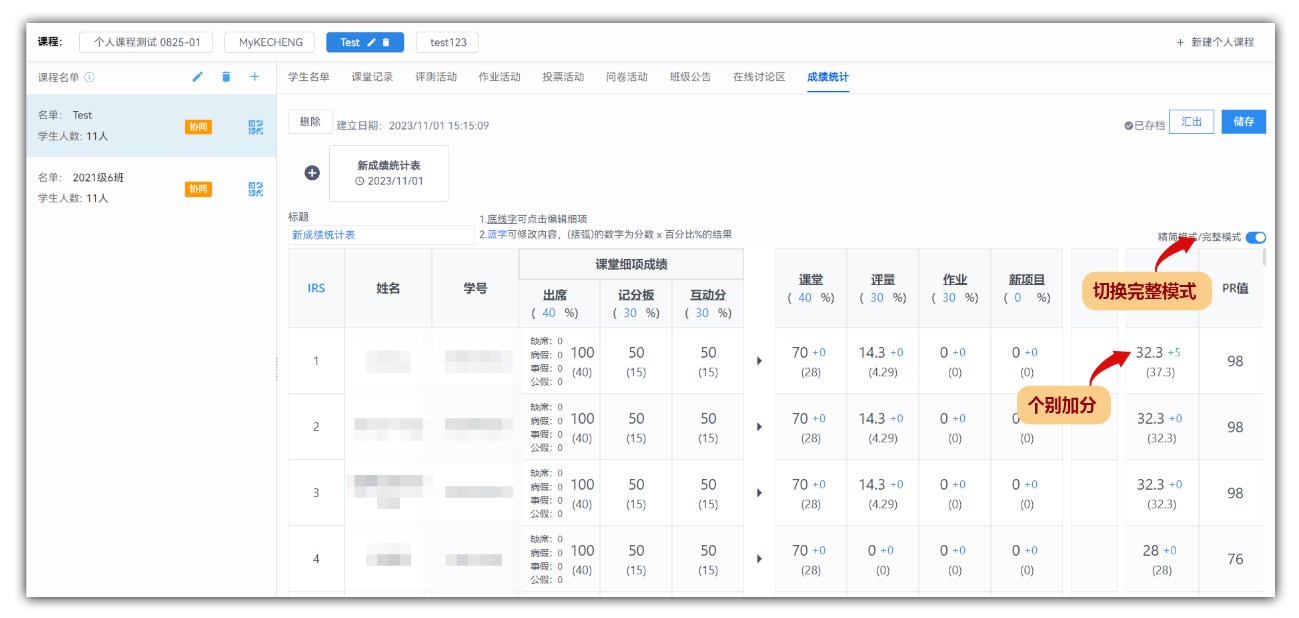1299x618 pixels.
Task: Click the 汇出 export button
Action: (1191, 122)
